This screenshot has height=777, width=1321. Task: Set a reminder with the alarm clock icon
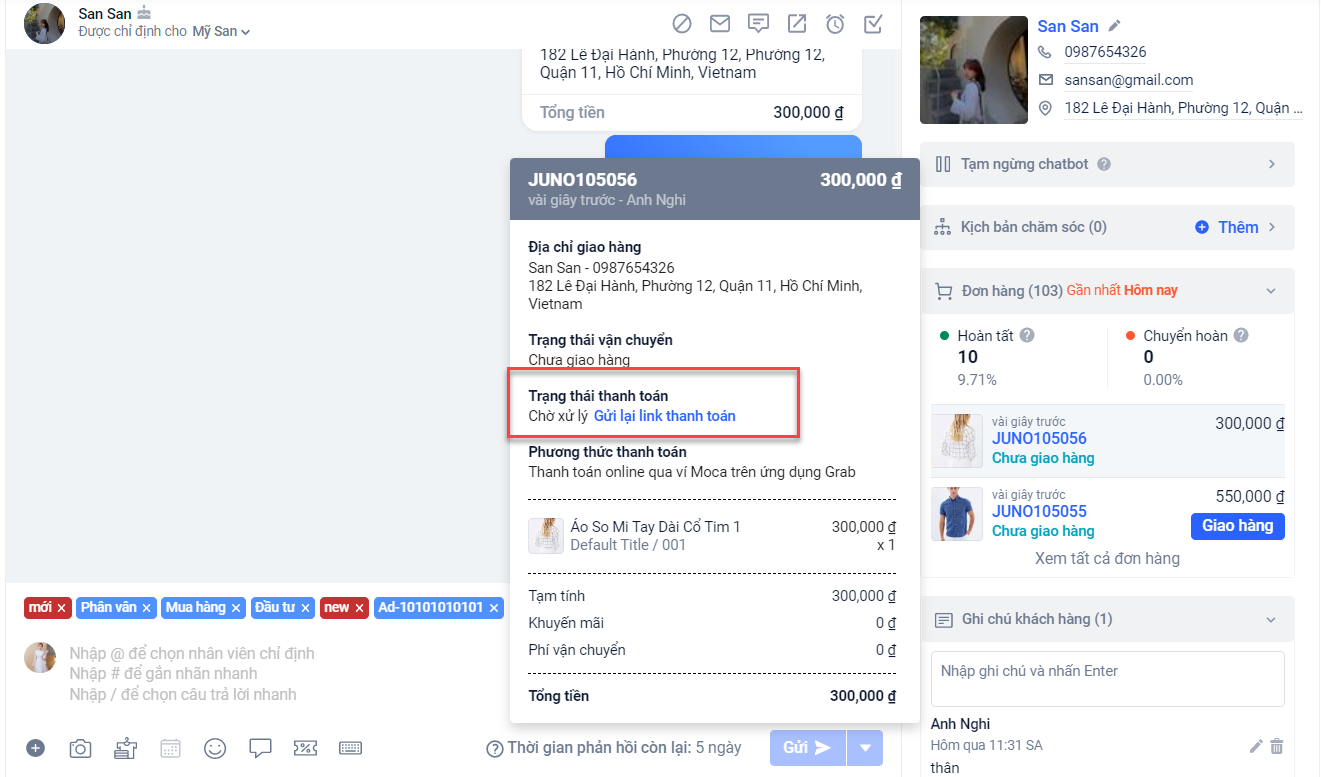point(835,23)
